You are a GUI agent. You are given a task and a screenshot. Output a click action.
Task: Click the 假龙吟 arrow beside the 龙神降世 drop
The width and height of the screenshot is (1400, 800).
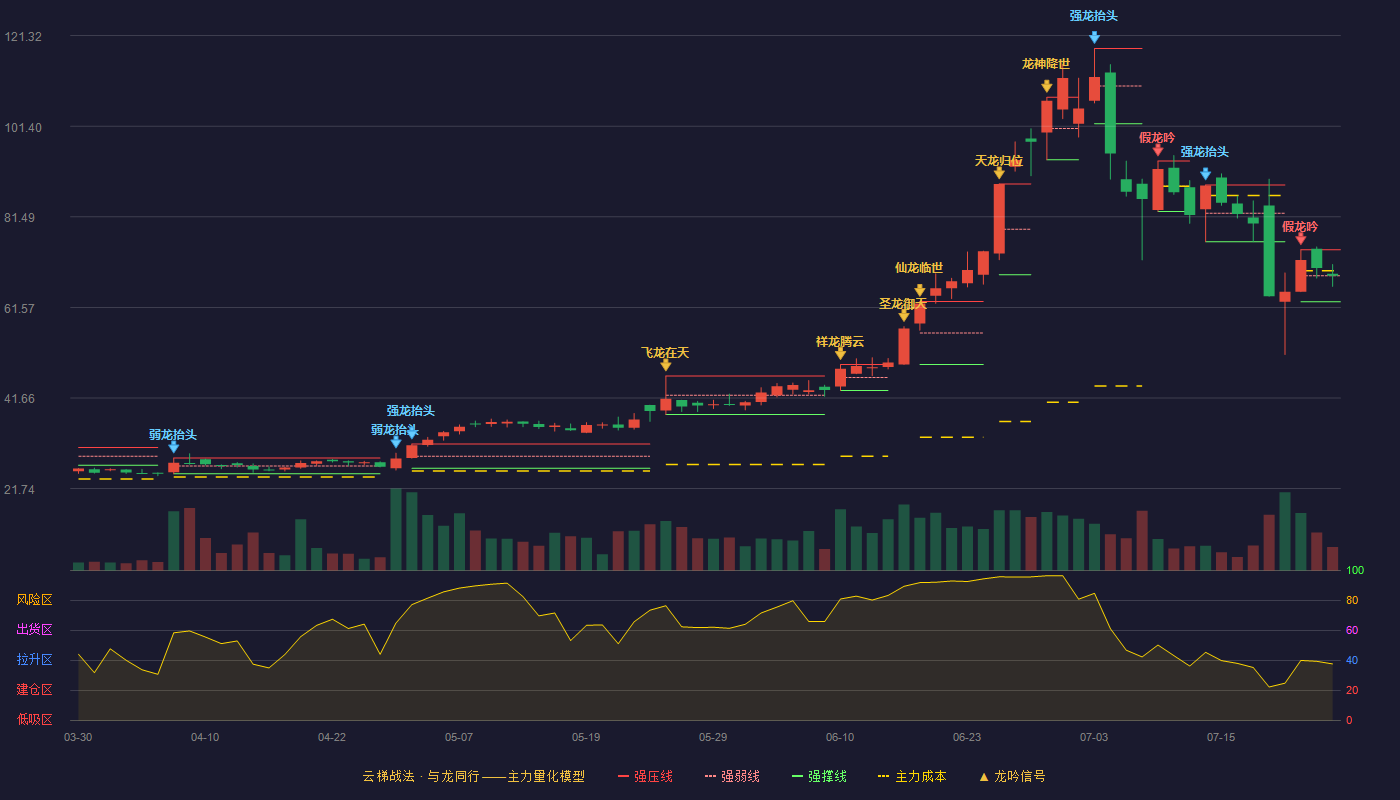coord(1158,150)
